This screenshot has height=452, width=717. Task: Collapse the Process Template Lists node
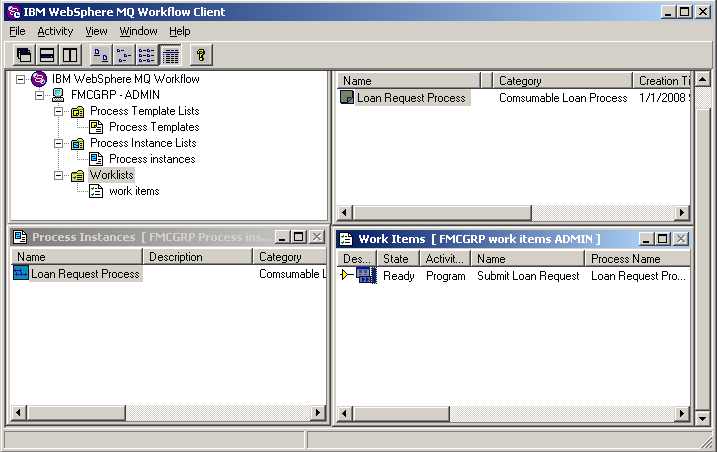pyautogui.click(x=59, y=112)
